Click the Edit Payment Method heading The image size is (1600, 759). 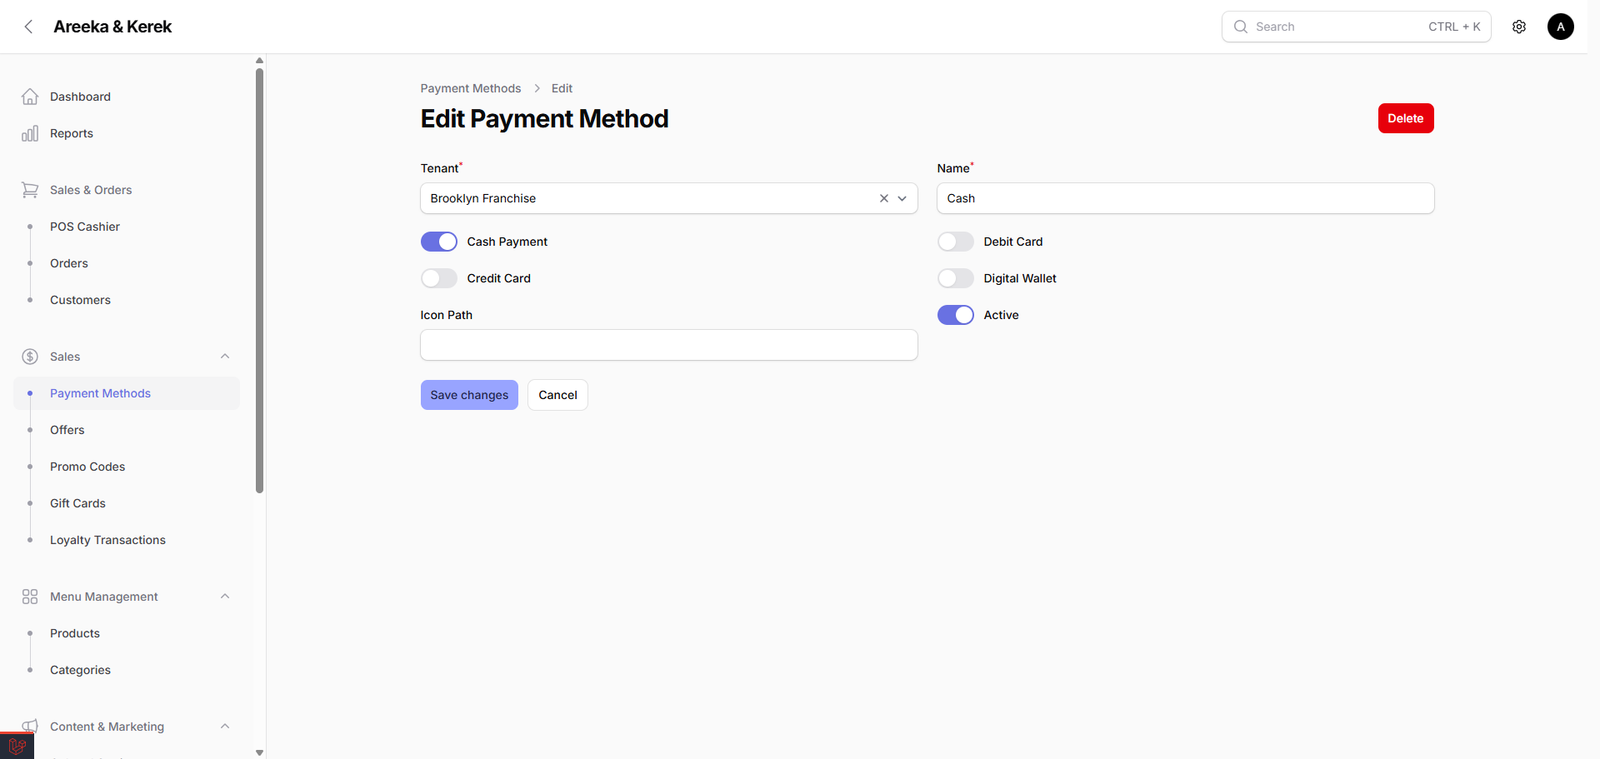coord(544,119)
